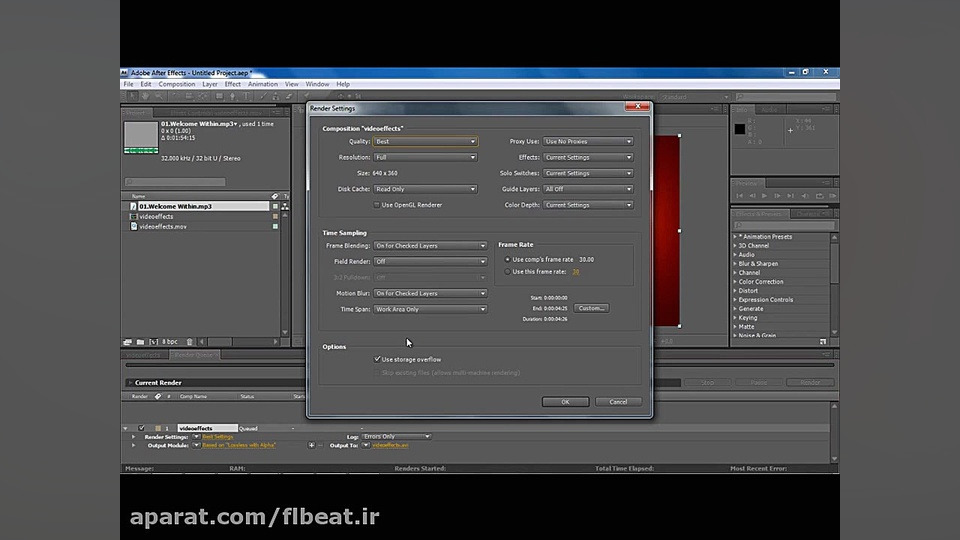Click the play button in Preview panel
Viewport: 960px width, 540px height.
(x=766, y=197)
